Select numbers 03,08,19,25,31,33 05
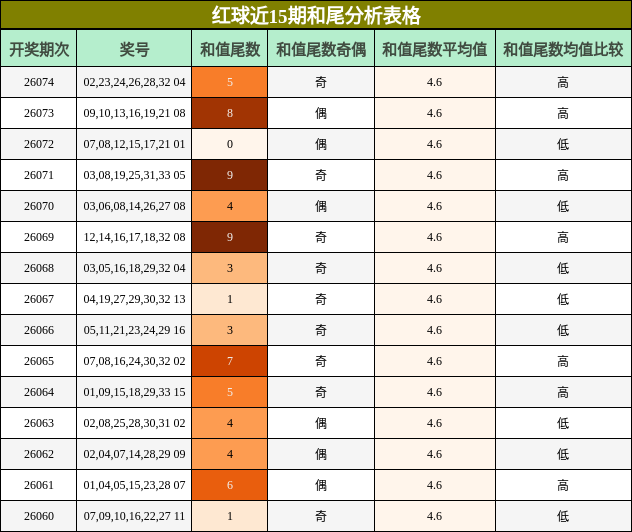 [134, 175]
